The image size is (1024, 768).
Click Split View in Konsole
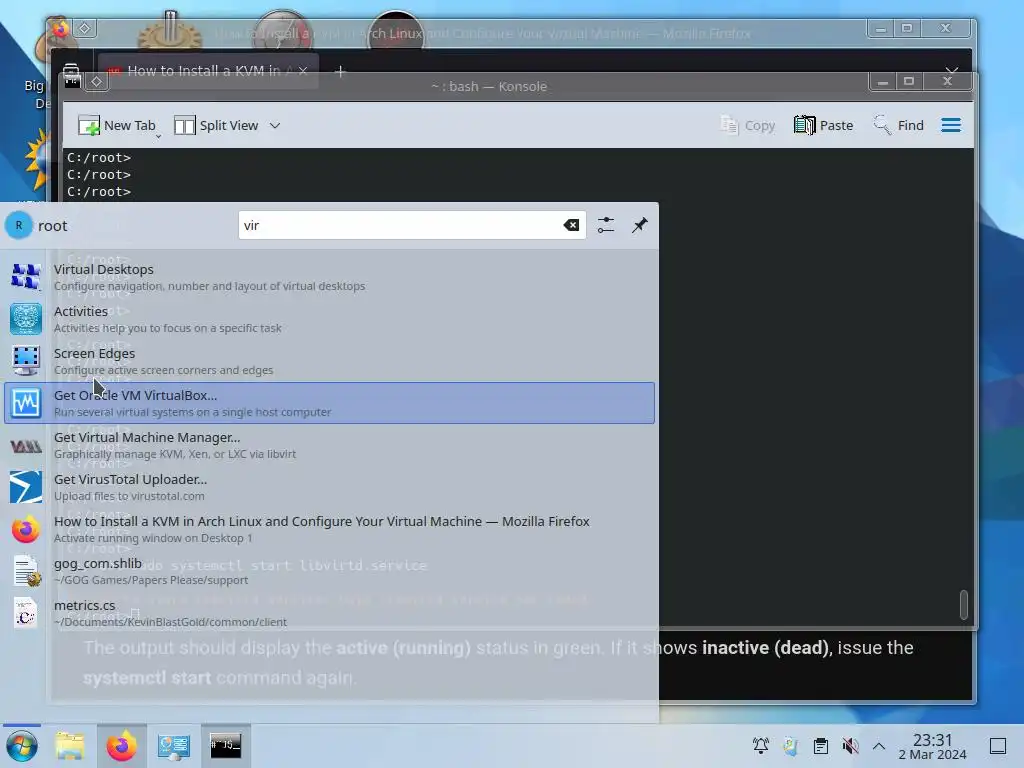coord(216,125)
